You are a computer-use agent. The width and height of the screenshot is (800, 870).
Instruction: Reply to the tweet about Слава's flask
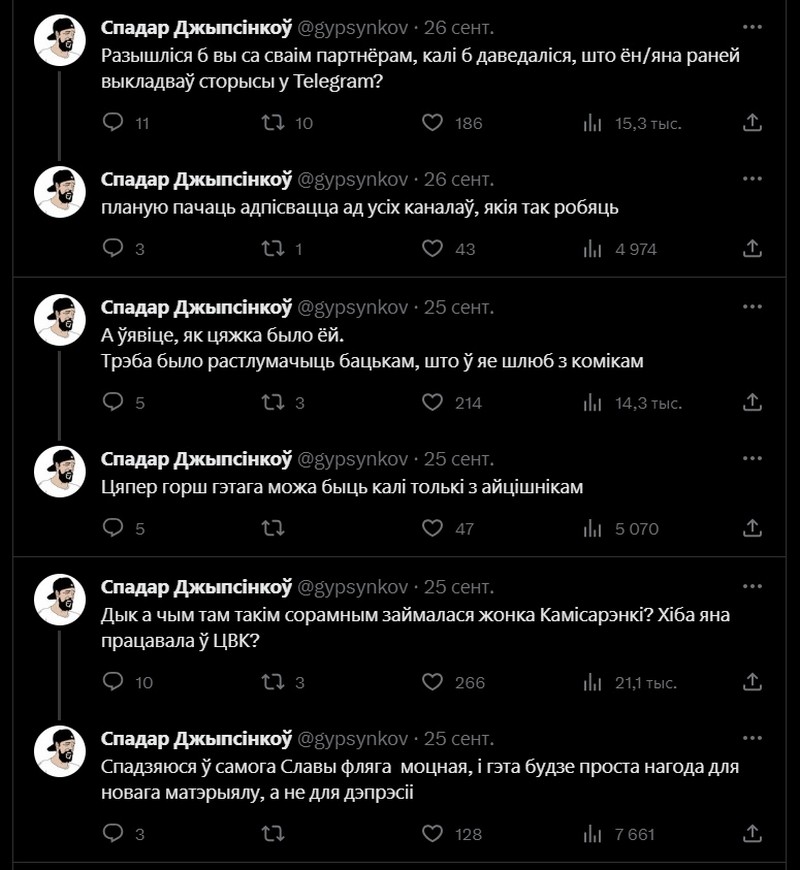(x=115, y=833)
